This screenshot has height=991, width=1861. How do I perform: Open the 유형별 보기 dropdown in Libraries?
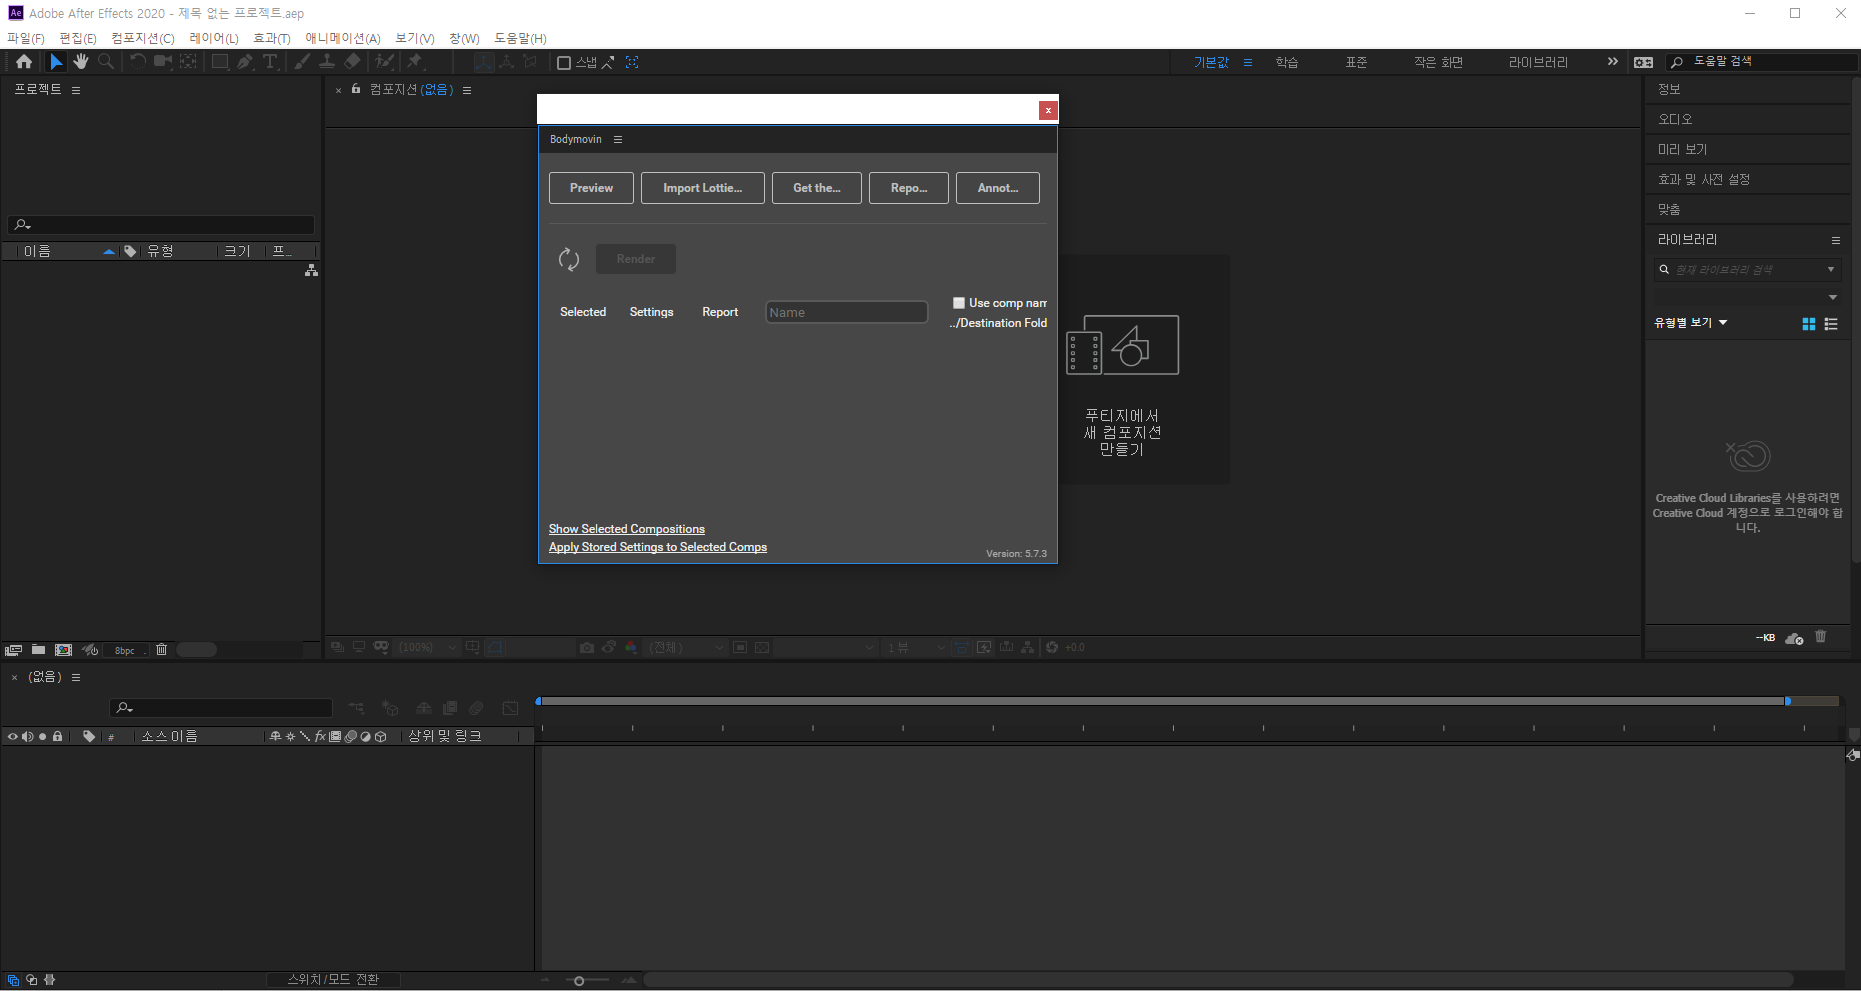[1691, 323]
